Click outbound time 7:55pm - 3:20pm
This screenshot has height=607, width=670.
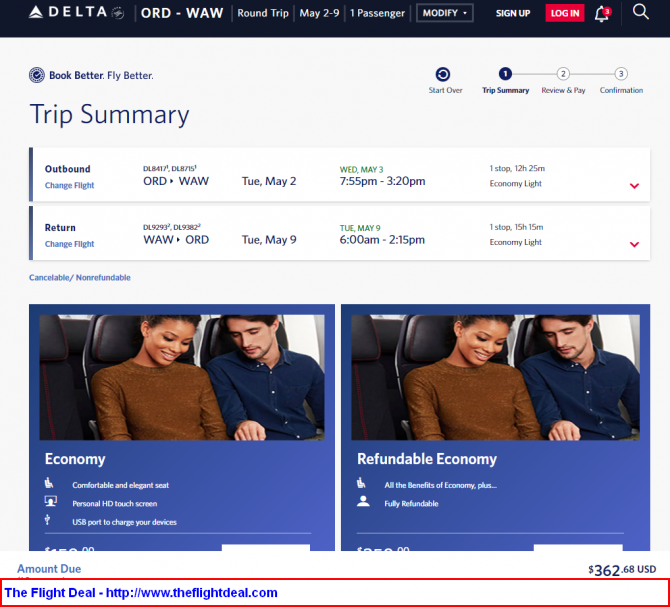382,181
